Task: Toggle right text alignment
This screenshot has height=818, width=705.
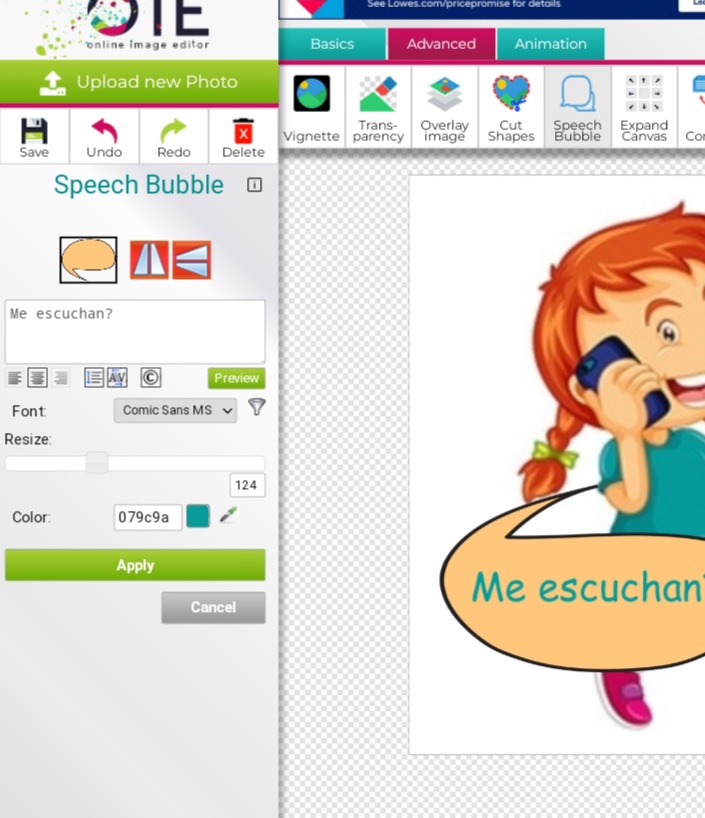Action: coord(61,378)
